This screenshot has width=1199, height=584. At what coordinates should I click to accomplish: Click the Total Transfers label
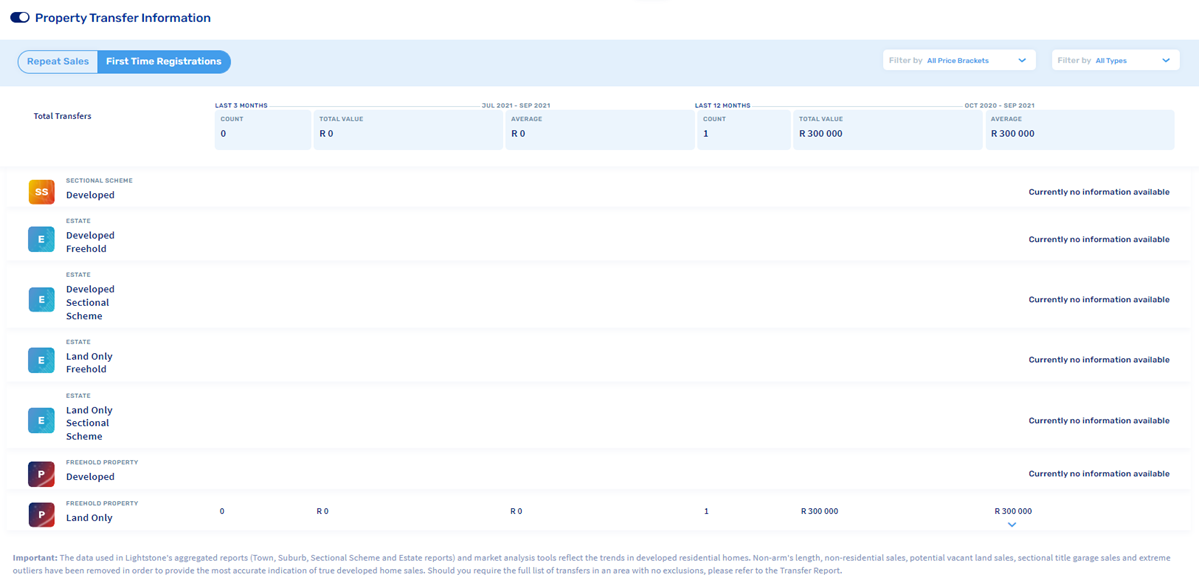click(x=62, y=116)
